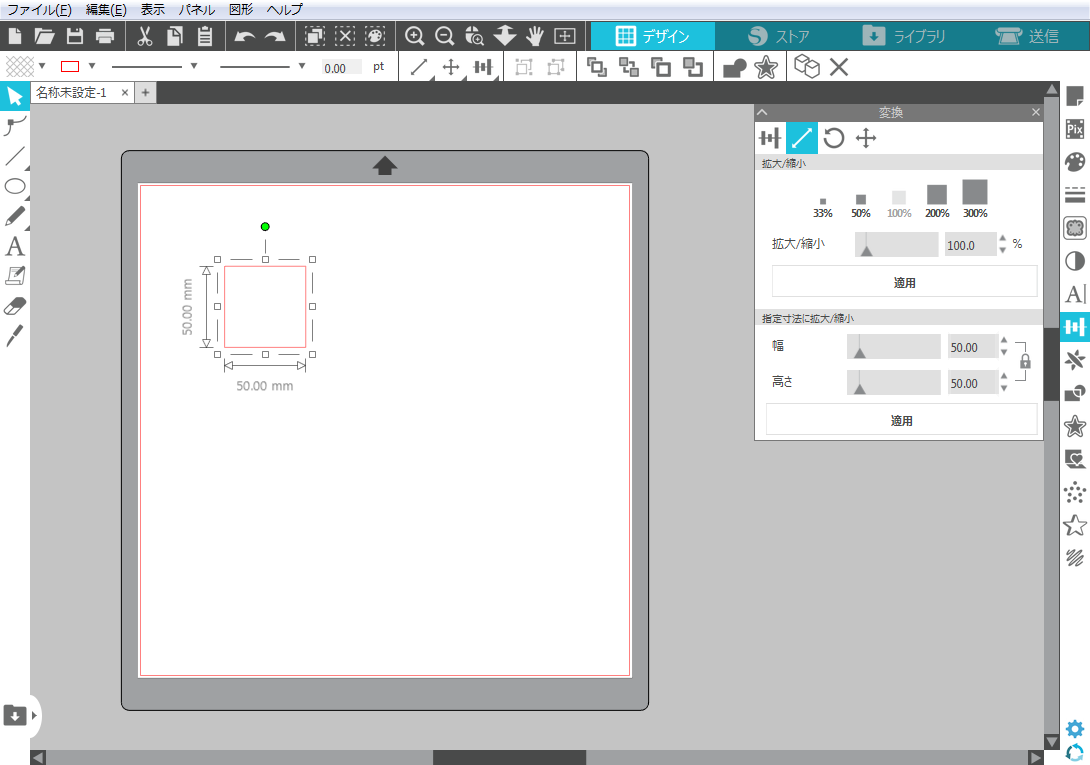This screenshot has height=765, width=1090.
Task: Collapse the transform panel with chevron
Action: point(762,113)
